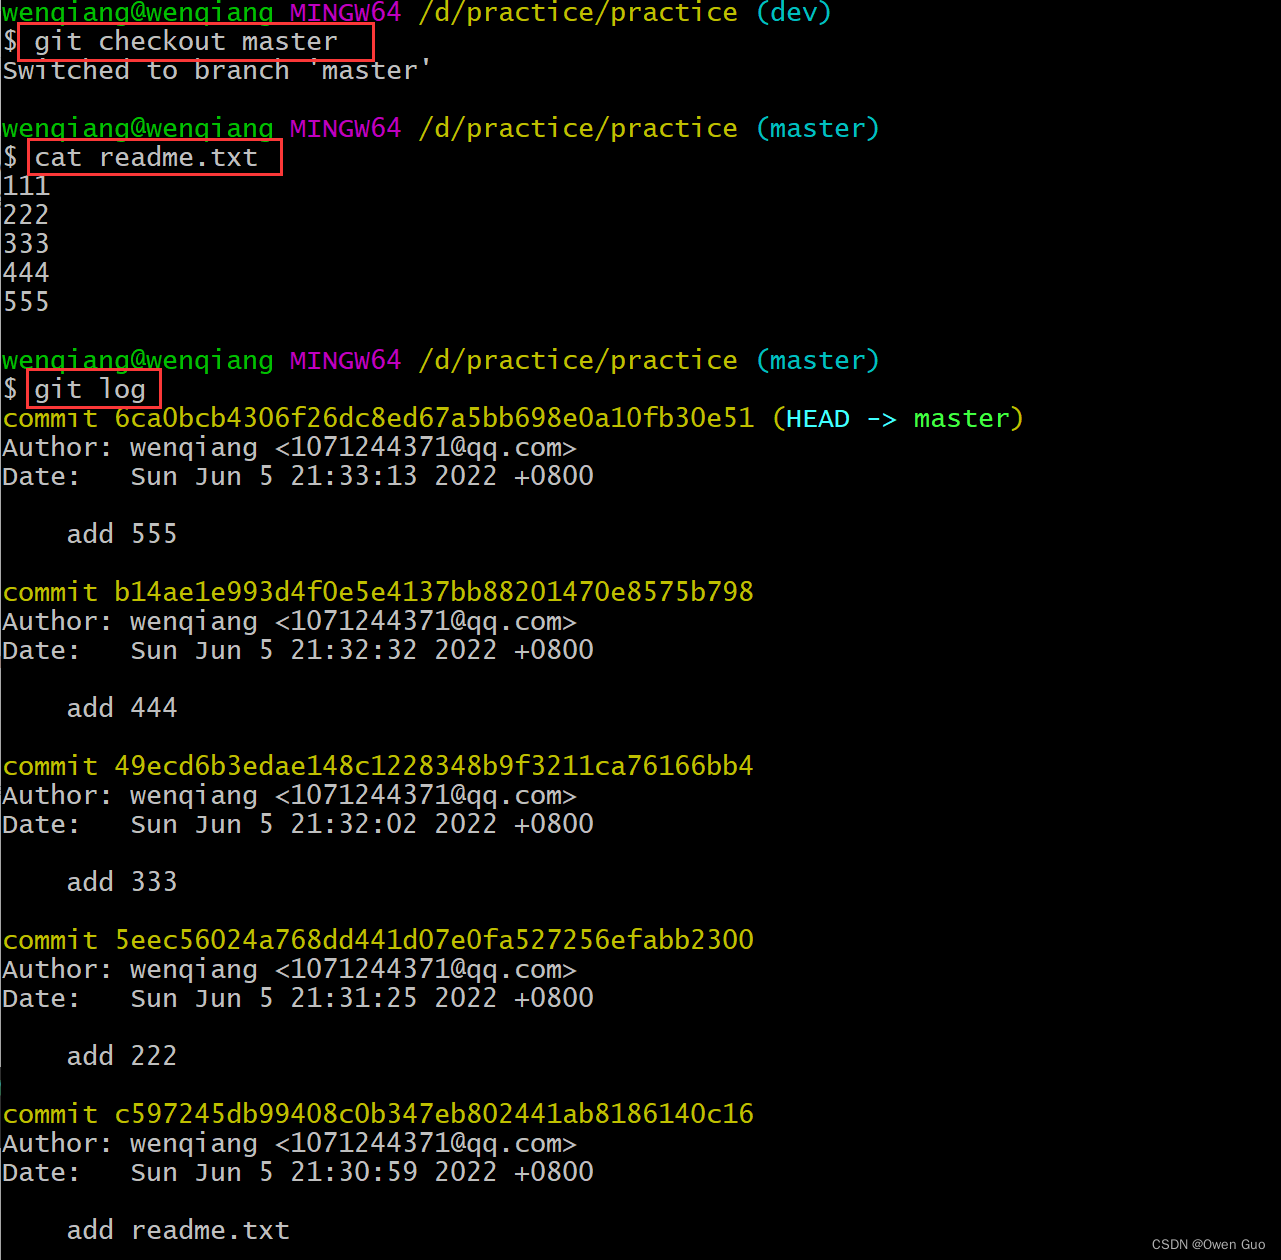Click the Author line under commit 6ca0bcb4
The image size is (1281, 1260).
[x=290, y=448]
